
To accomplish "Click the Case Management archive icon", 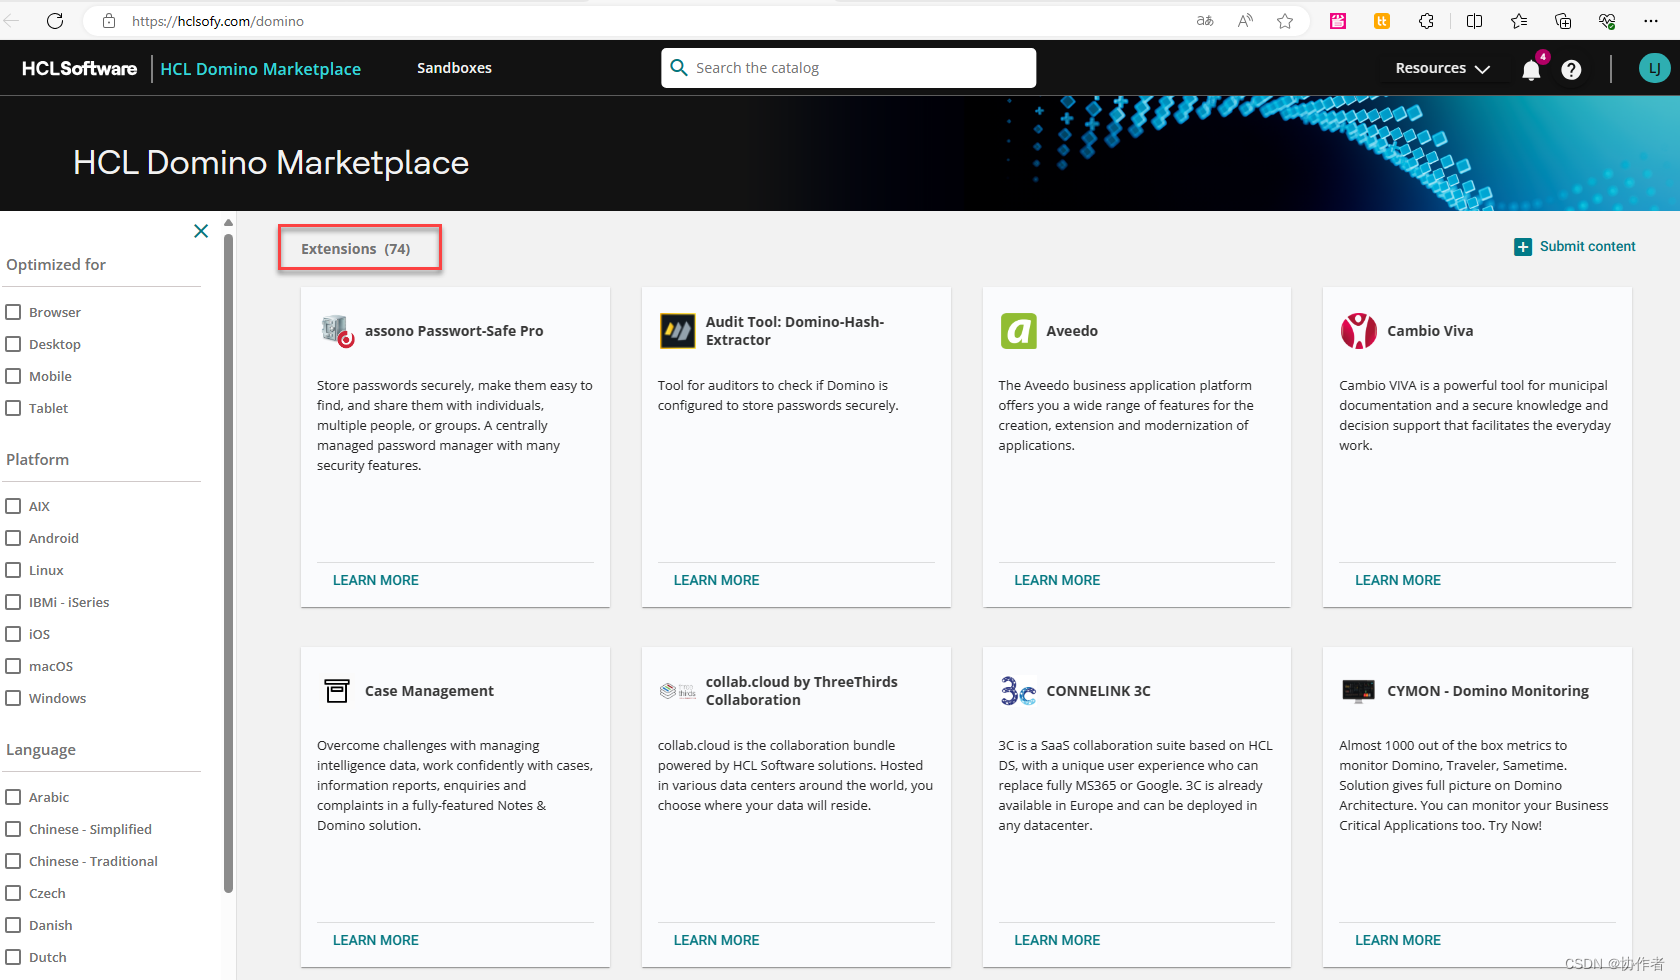I will (337, 691).
